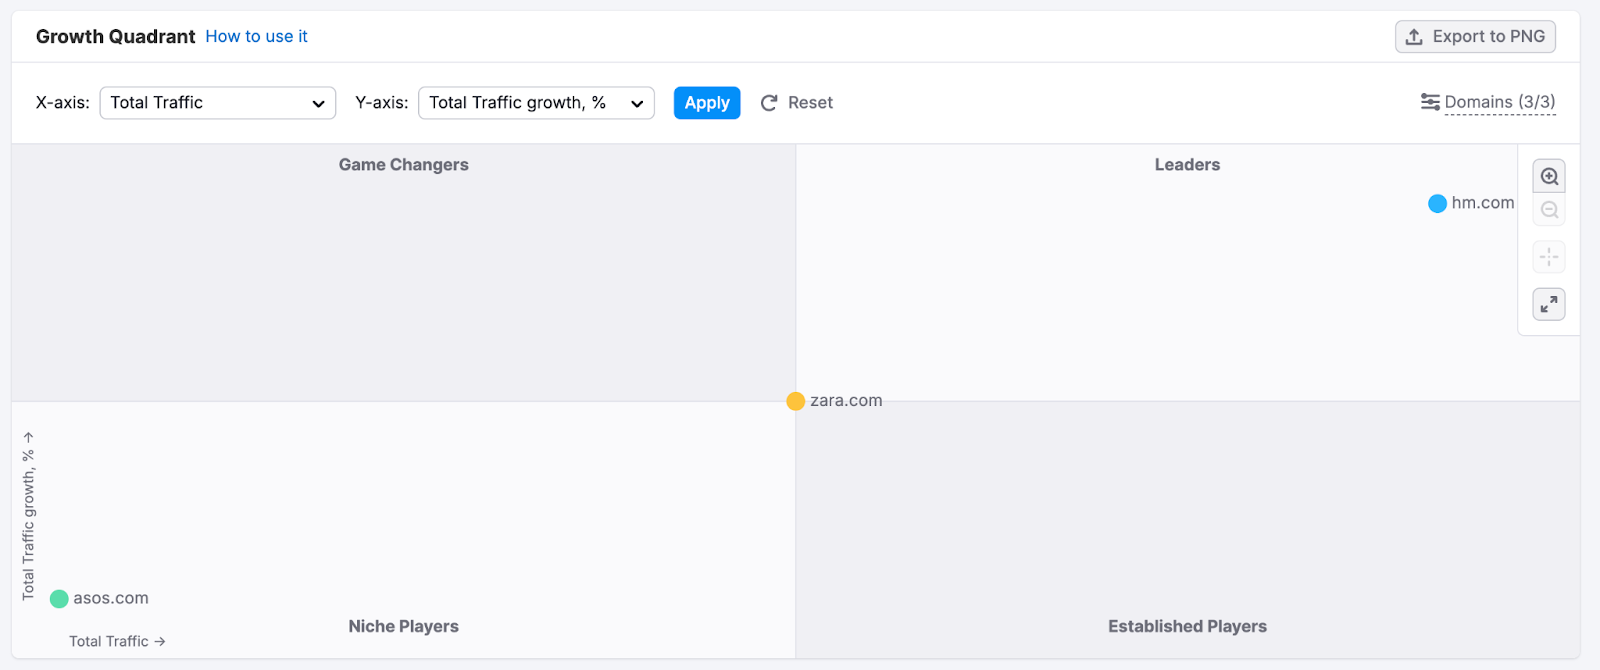Image resolution: width=1600 pixels, height=670 pixels.
Task: Open the chart in fullscreen mode
Action: click(x=1549, y=304)
